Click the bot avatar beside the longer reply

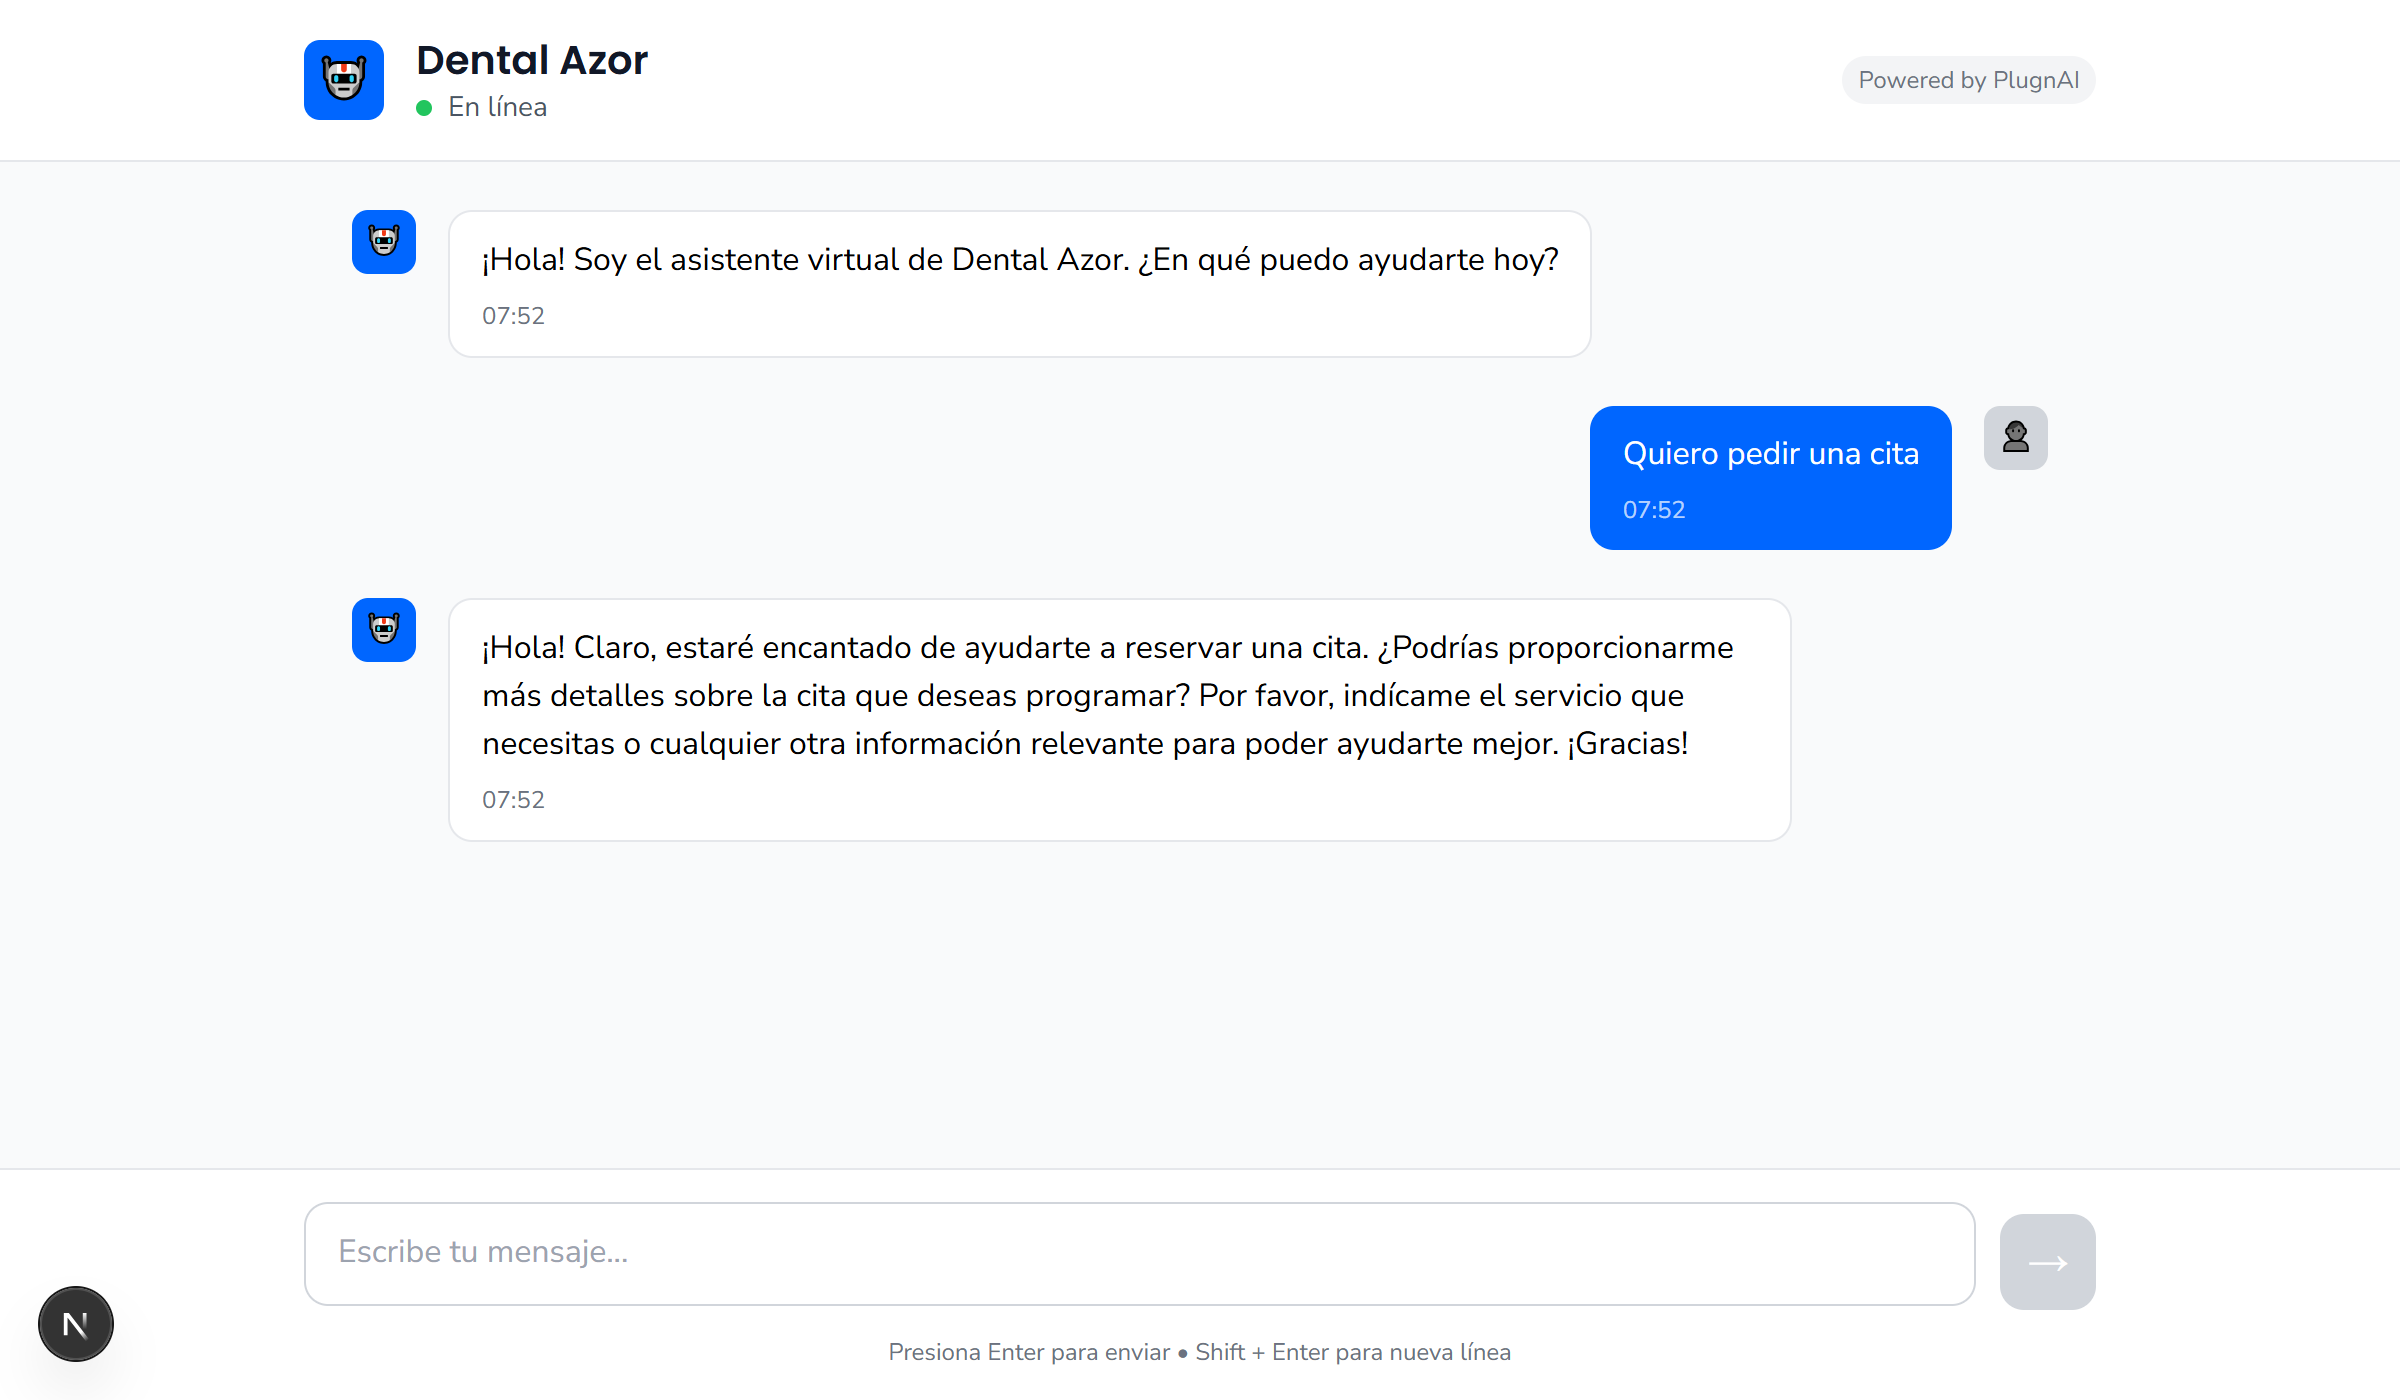tap(383, 631)
